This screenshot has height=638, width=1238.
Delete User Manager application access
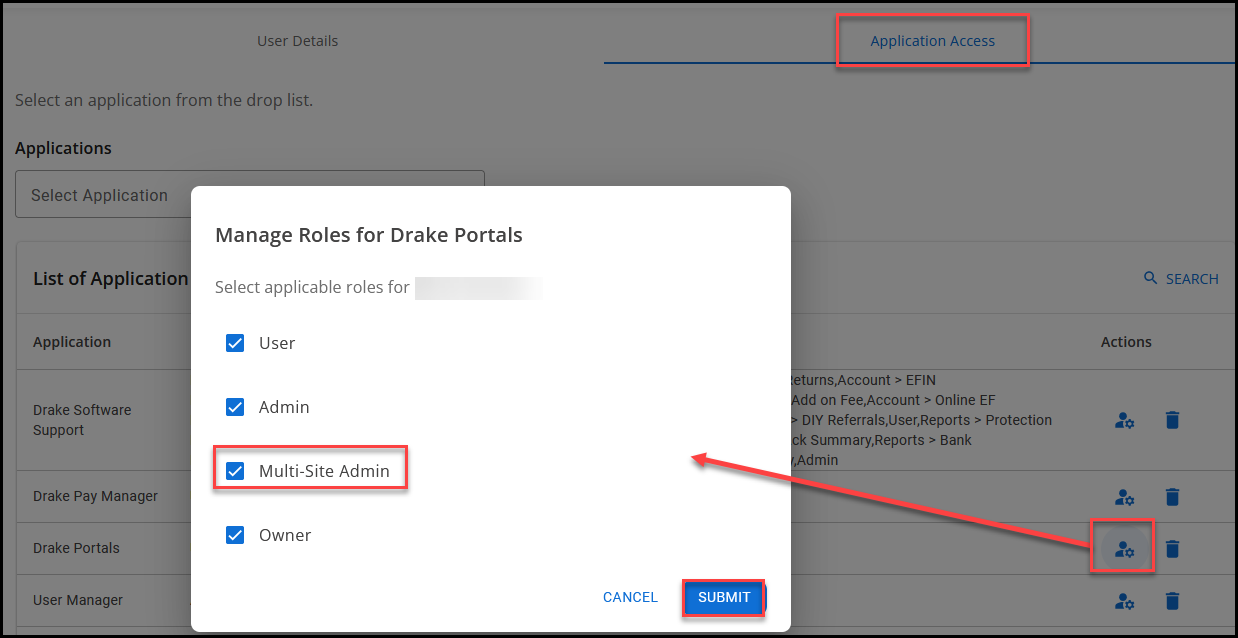[1171, 601]
